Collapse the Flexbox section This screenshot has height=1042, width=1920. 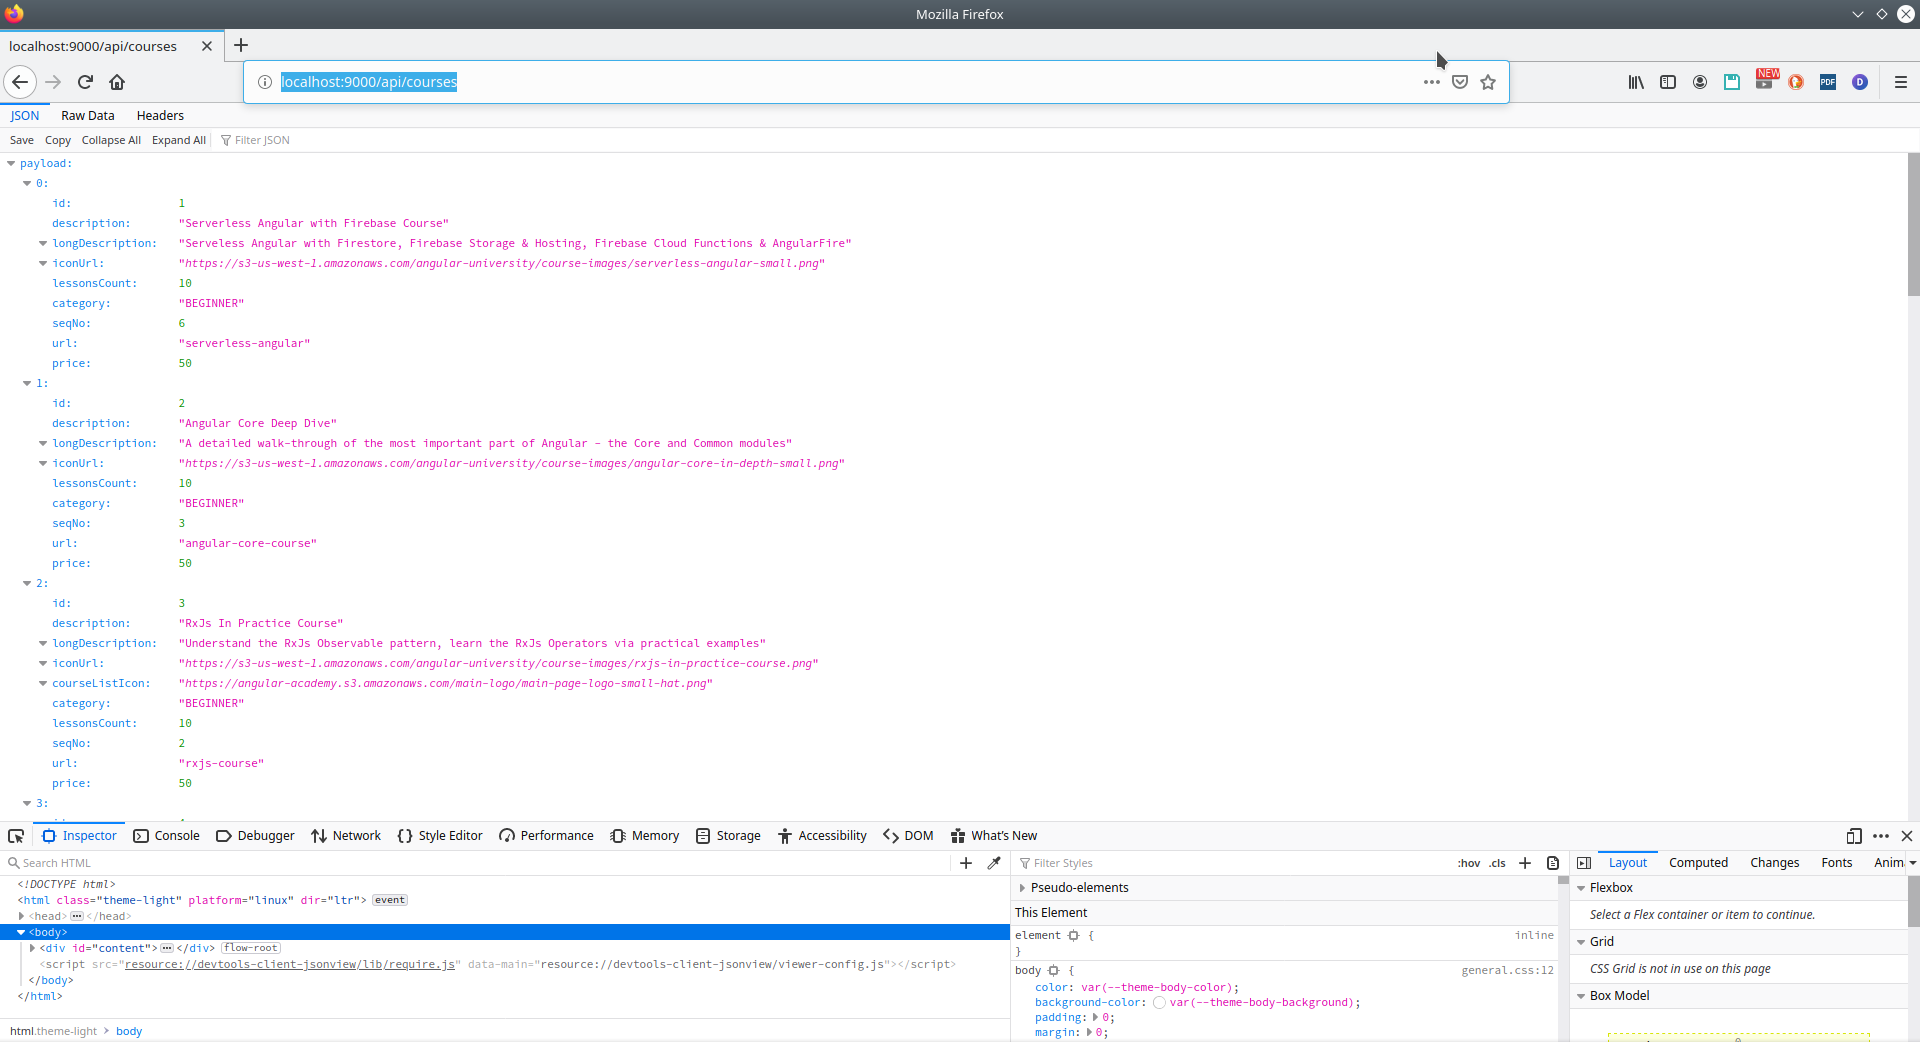click(x=1581, y=888)
